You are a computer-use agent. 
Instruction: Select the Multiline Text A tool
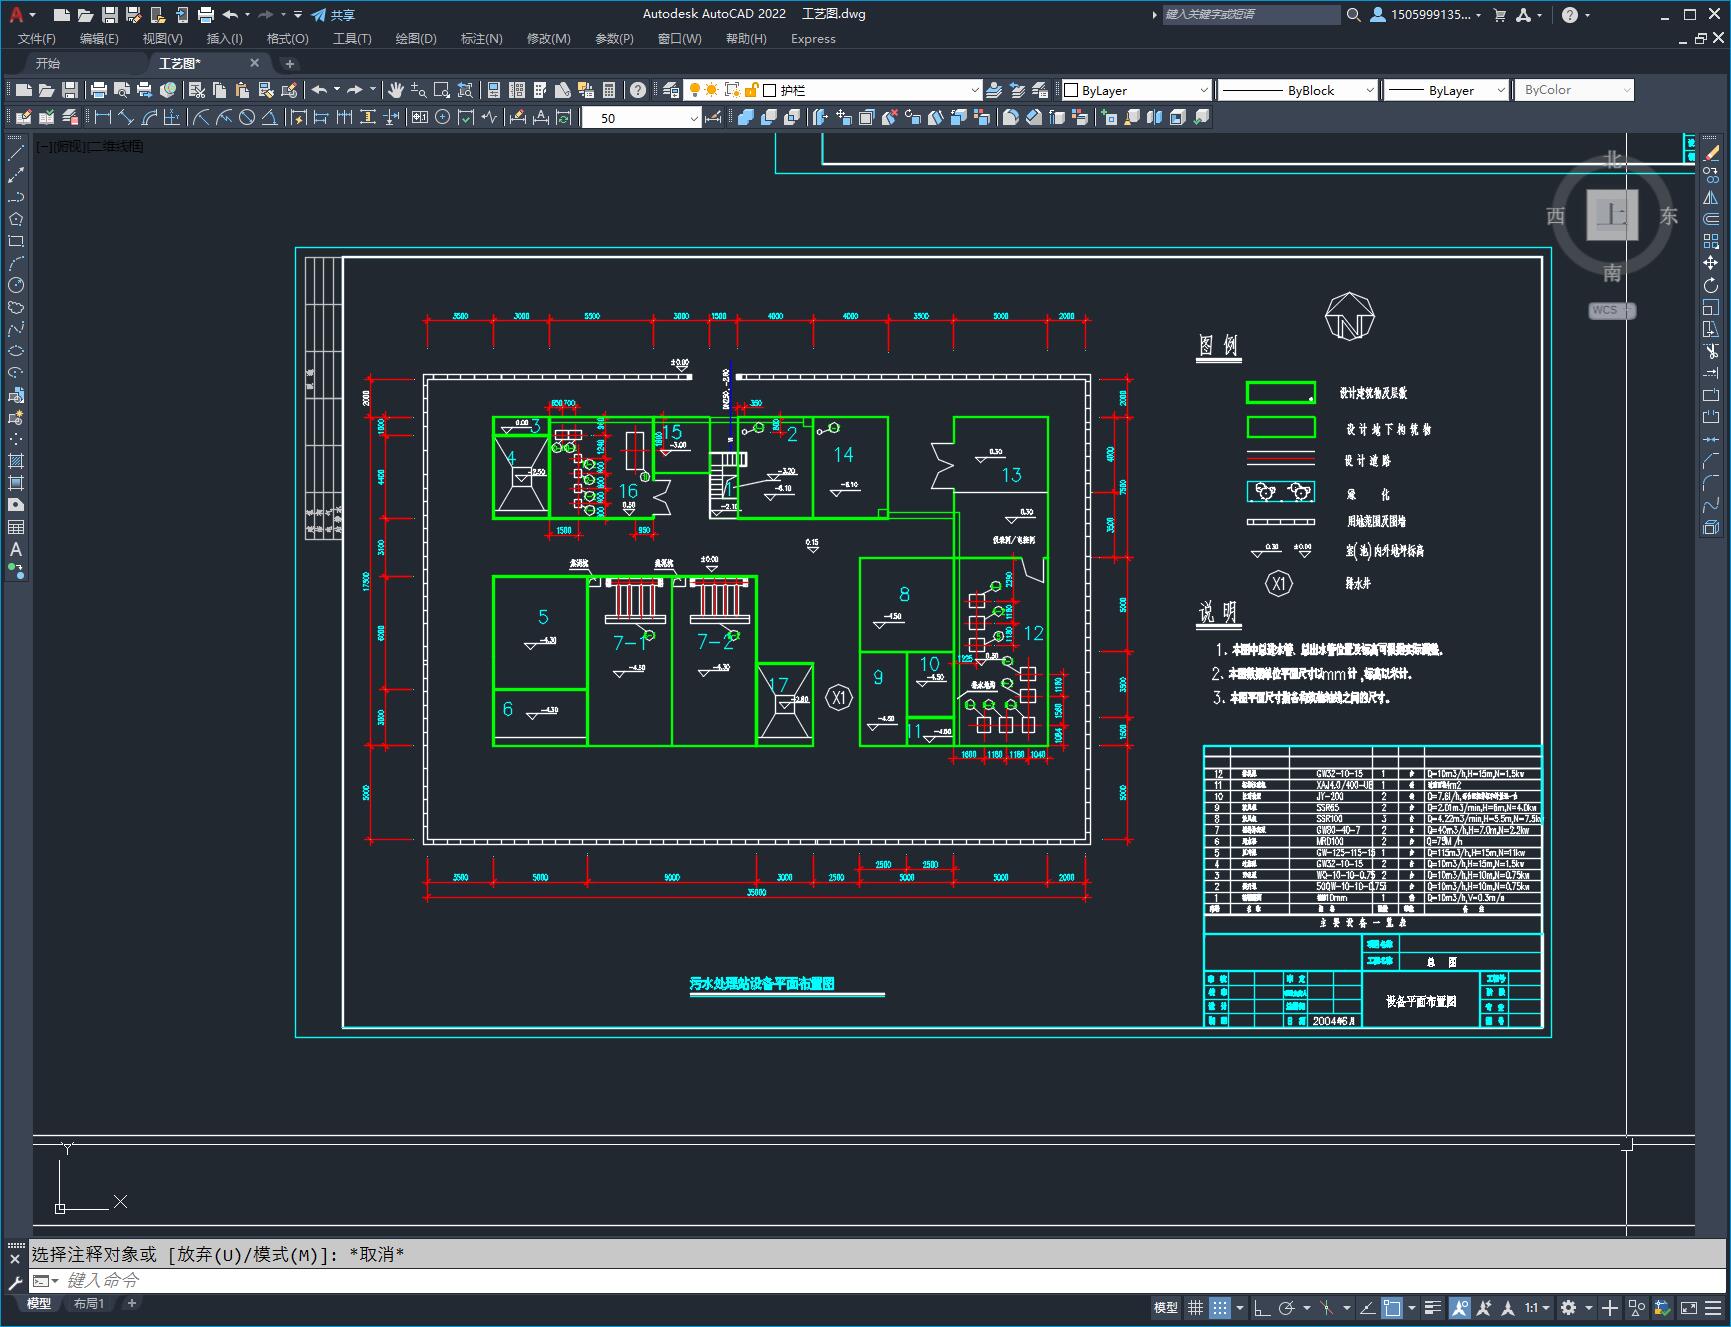click(16, 549)
